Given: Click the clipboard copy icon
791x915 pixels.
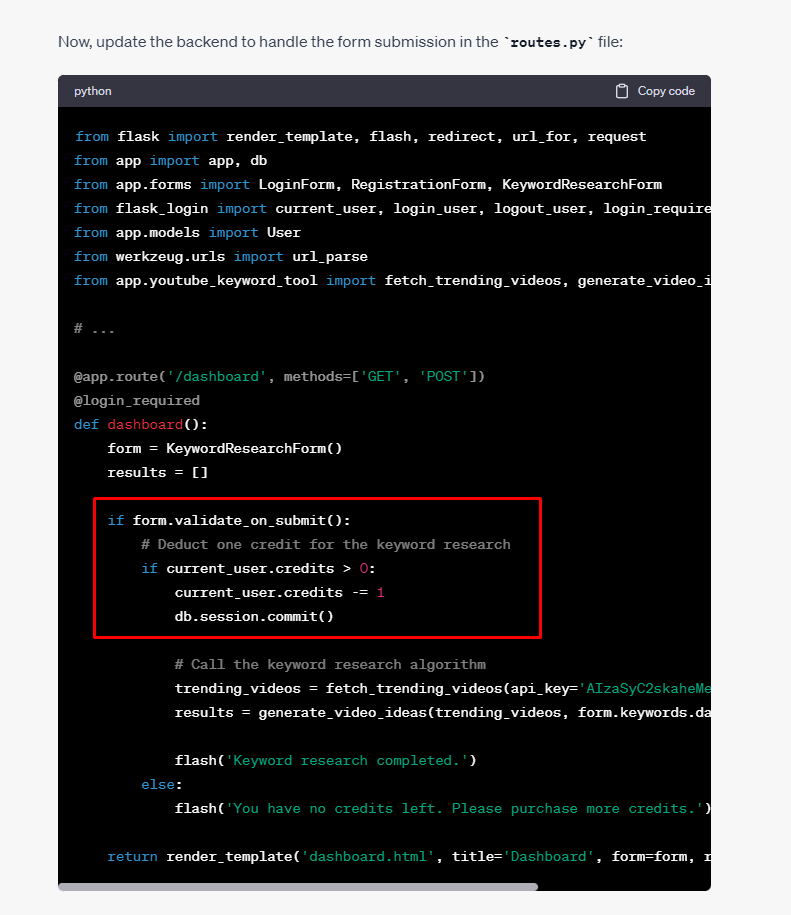Looking at the screenshot, I should click(x=622, y=91).
